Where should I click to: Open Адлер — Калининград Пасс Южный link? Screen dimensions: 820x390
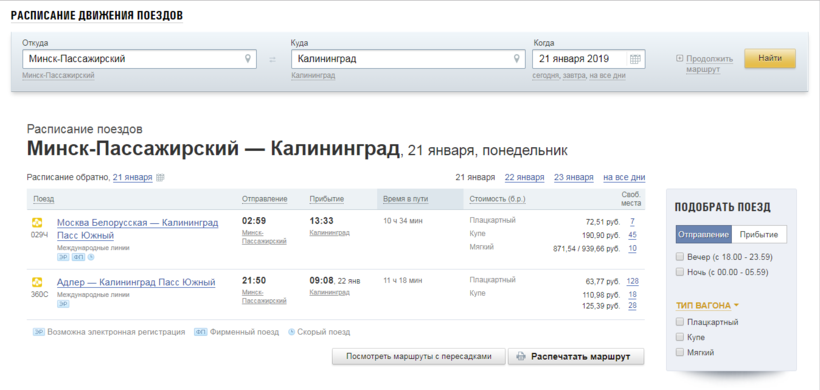coord(136,283)
